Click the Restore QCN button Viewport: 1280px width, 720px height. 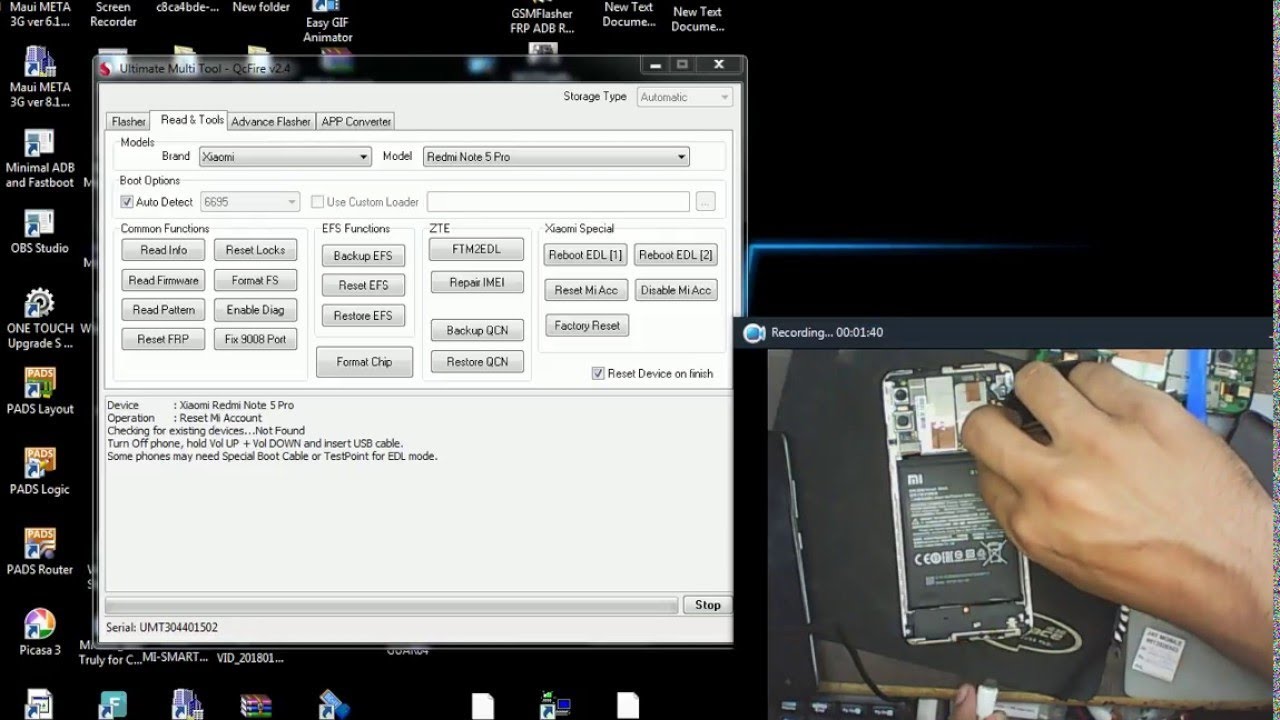coord(477,362)
